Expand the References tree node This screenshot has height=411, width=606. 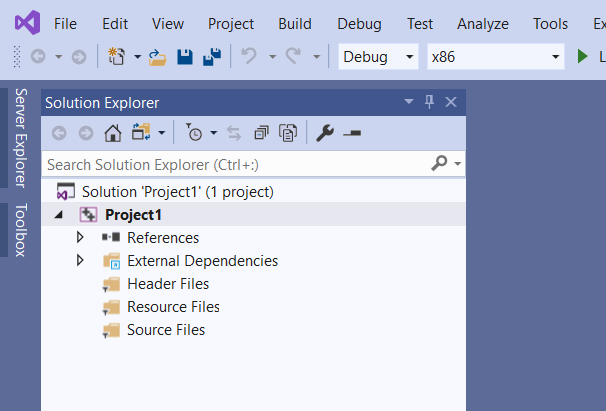(x=80, y=238)
